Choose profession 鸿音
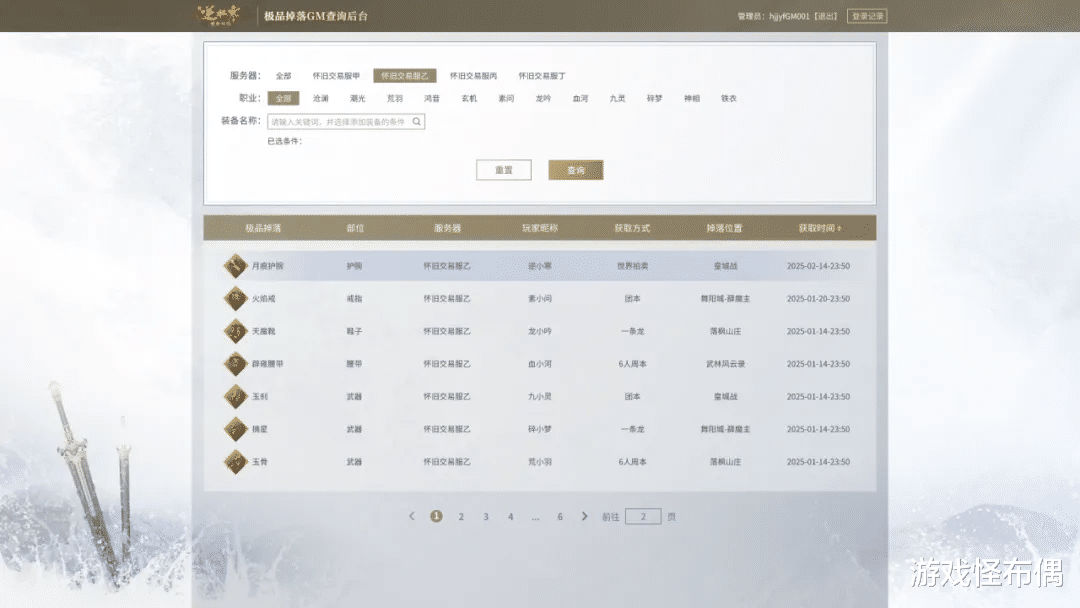Screen dimensions: 1080x608 point(432,98)
